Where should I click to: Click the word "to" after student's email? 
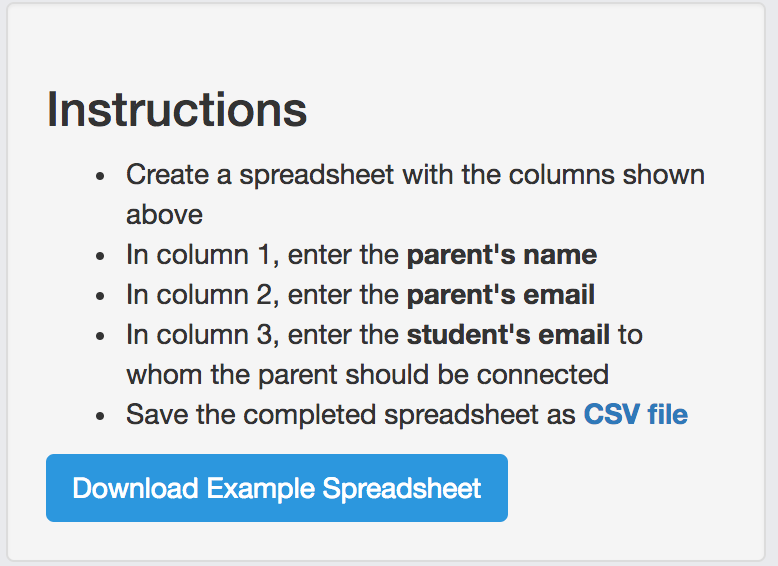pos(629,334)
